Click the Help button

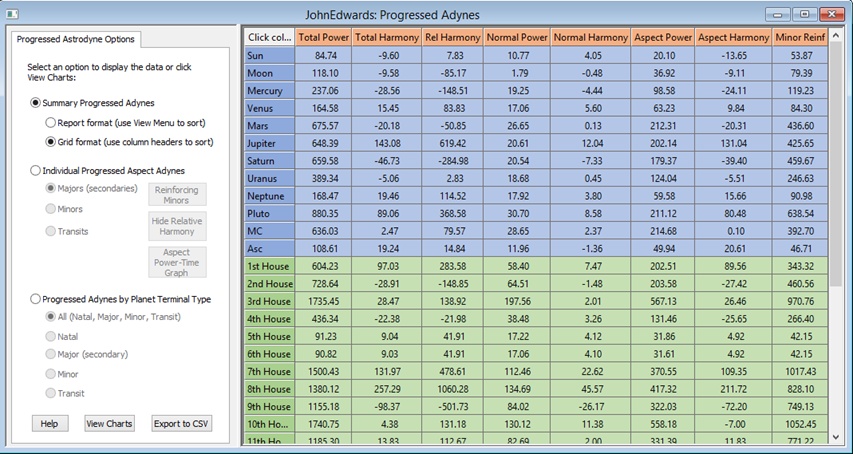tap(49, 423)
